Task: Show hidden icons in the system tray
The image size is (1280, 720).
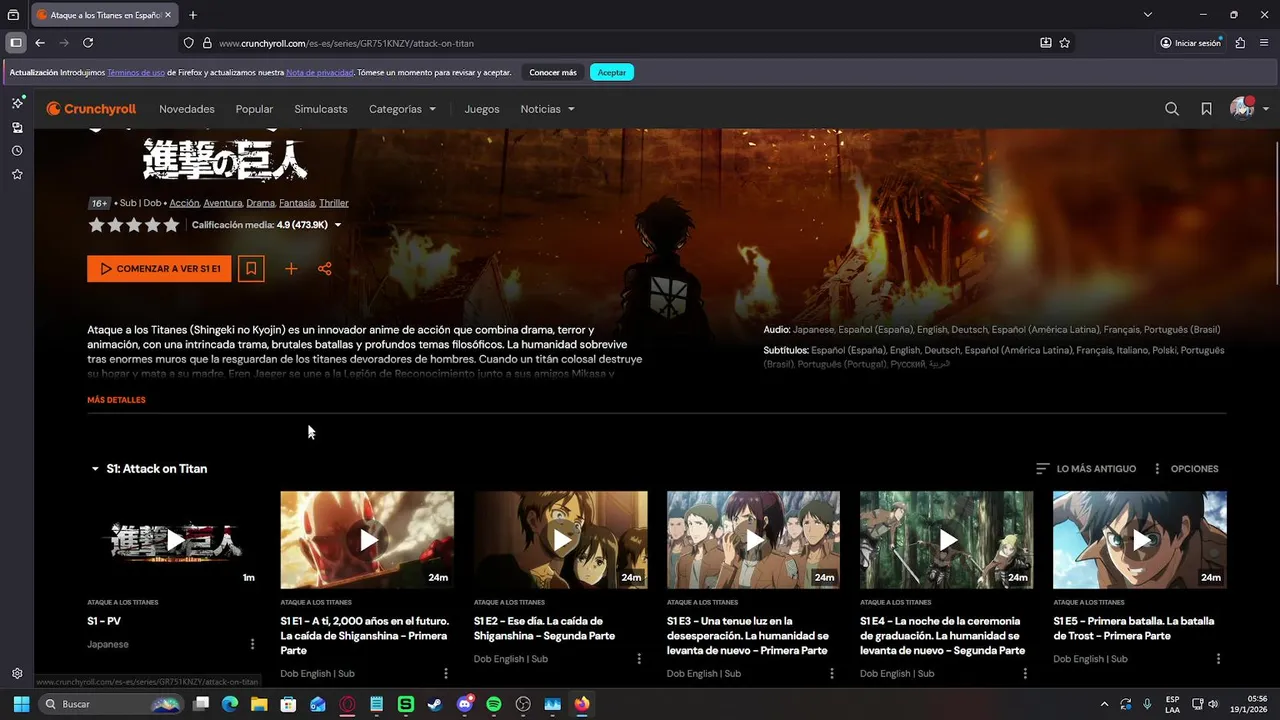Action: (x=1104, y=704)
